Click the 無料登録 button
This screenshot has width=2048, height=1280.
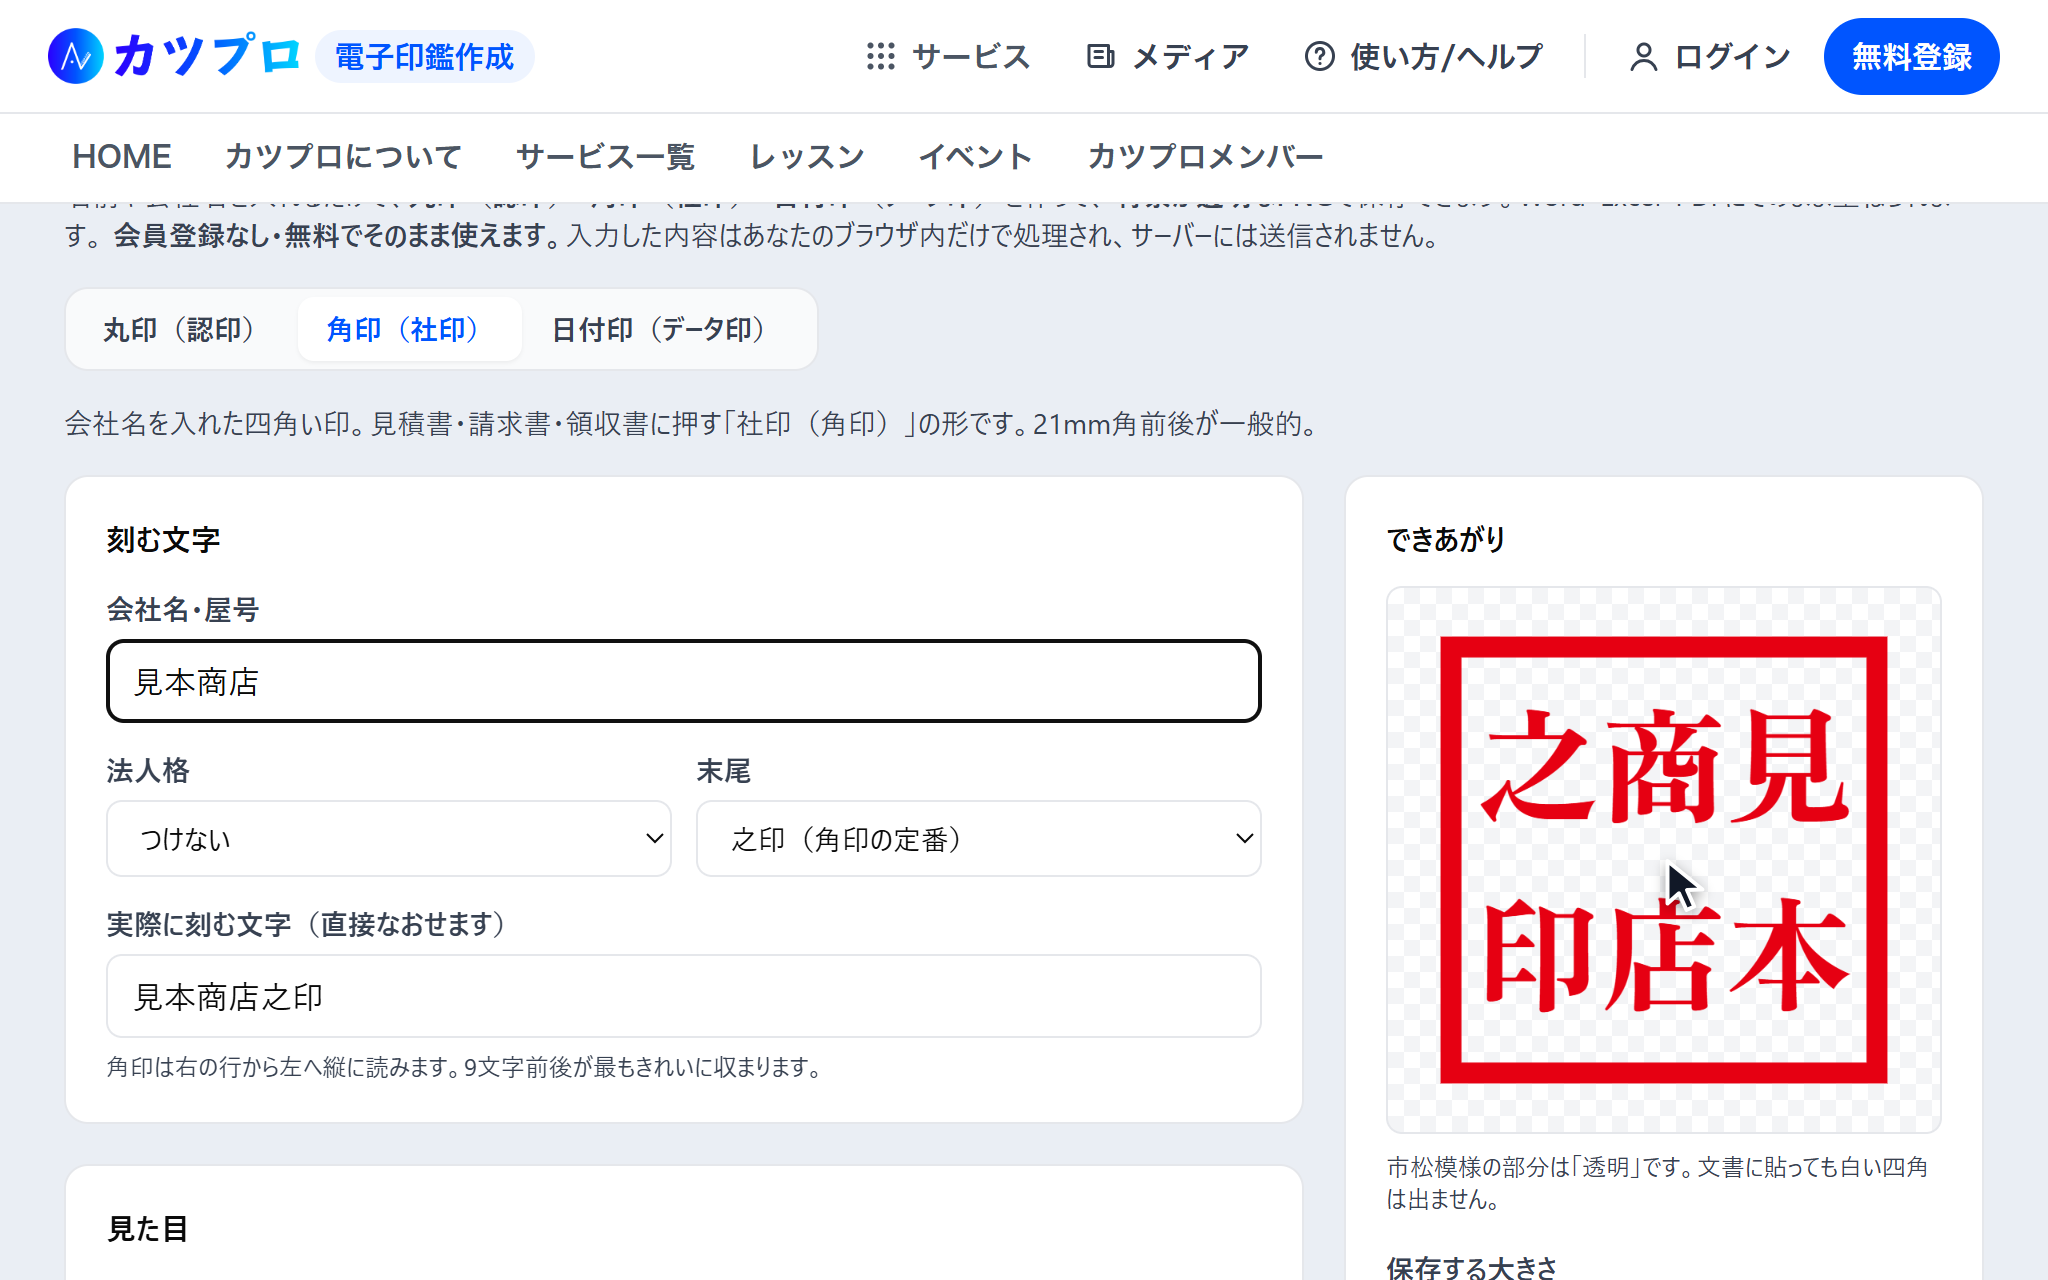[1911, 56]
